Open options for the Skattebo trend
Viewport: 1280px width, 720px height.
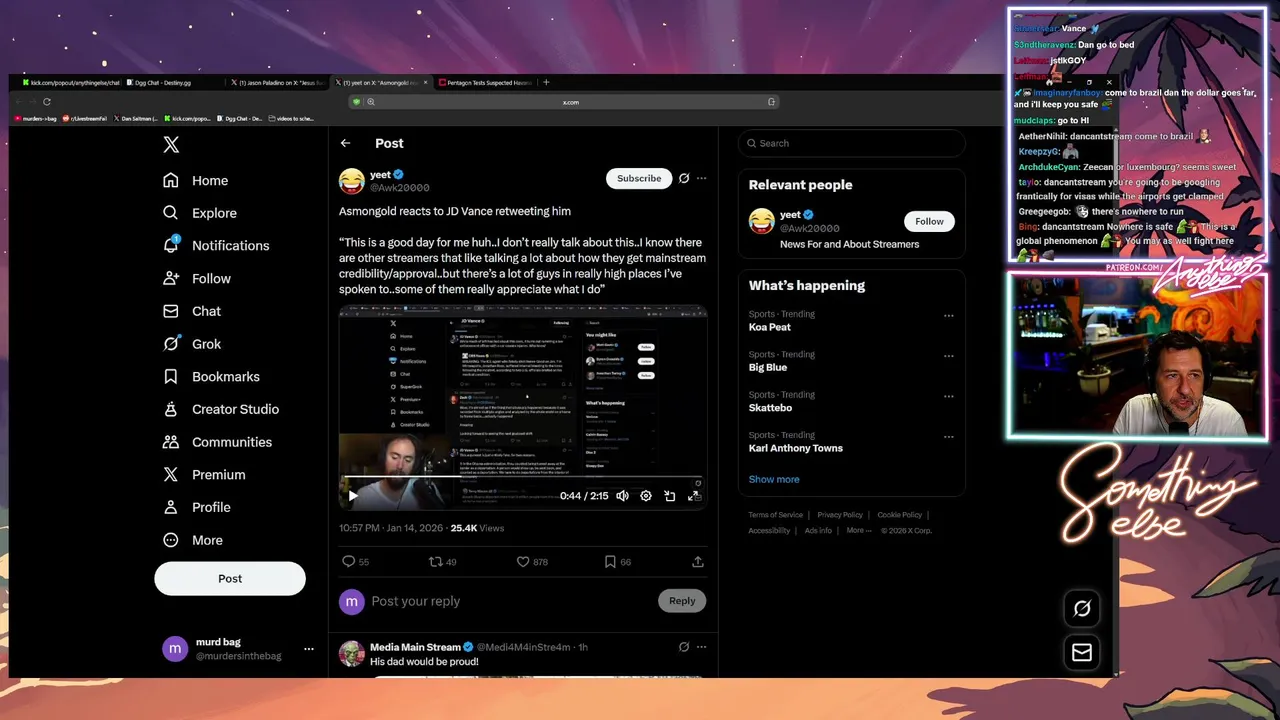pyautogui.click(x=949, y=396)
